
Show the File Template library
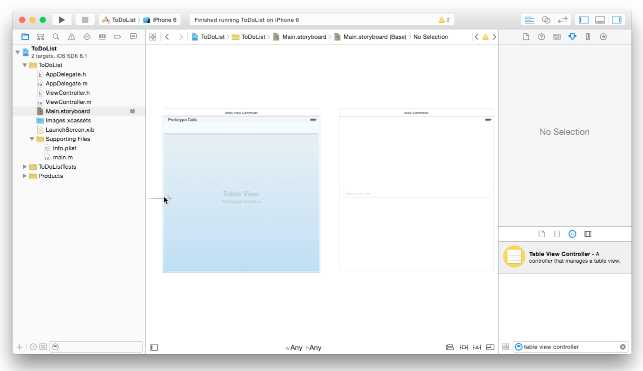pos(541,234)
